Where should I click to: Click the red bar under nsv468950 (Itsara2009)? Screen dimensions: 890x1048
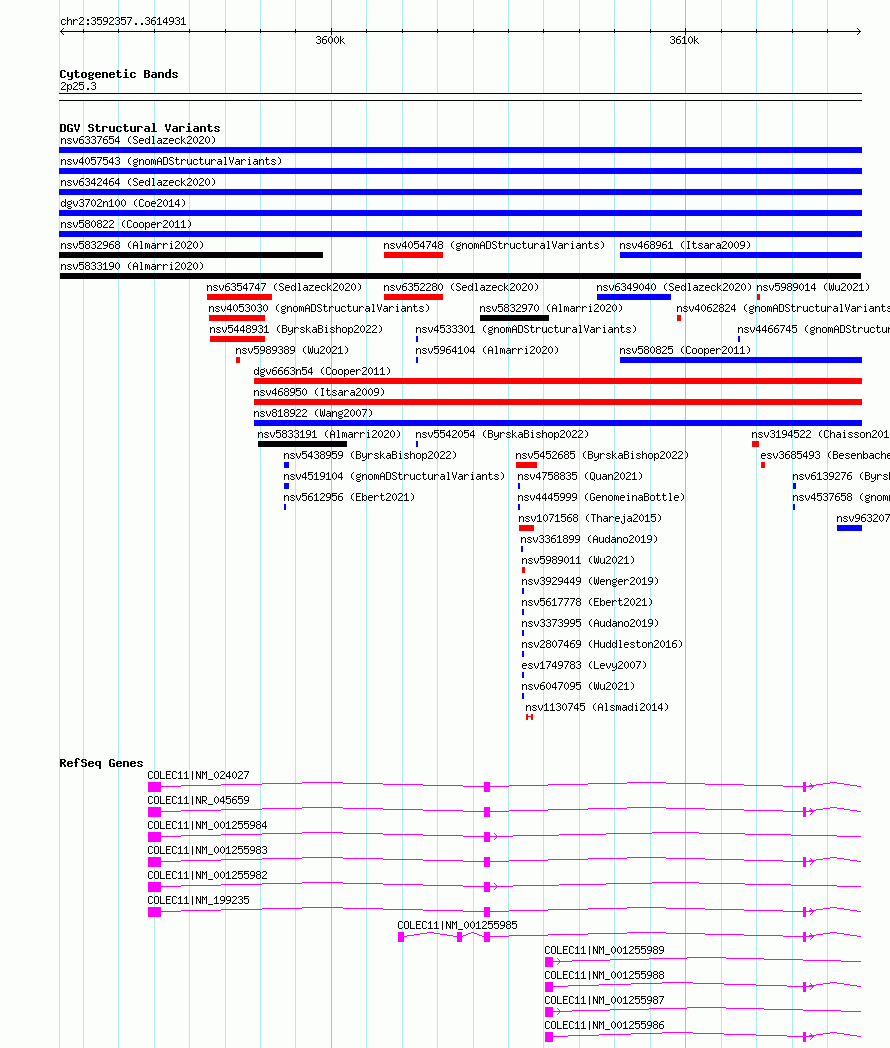coord(558,402)
